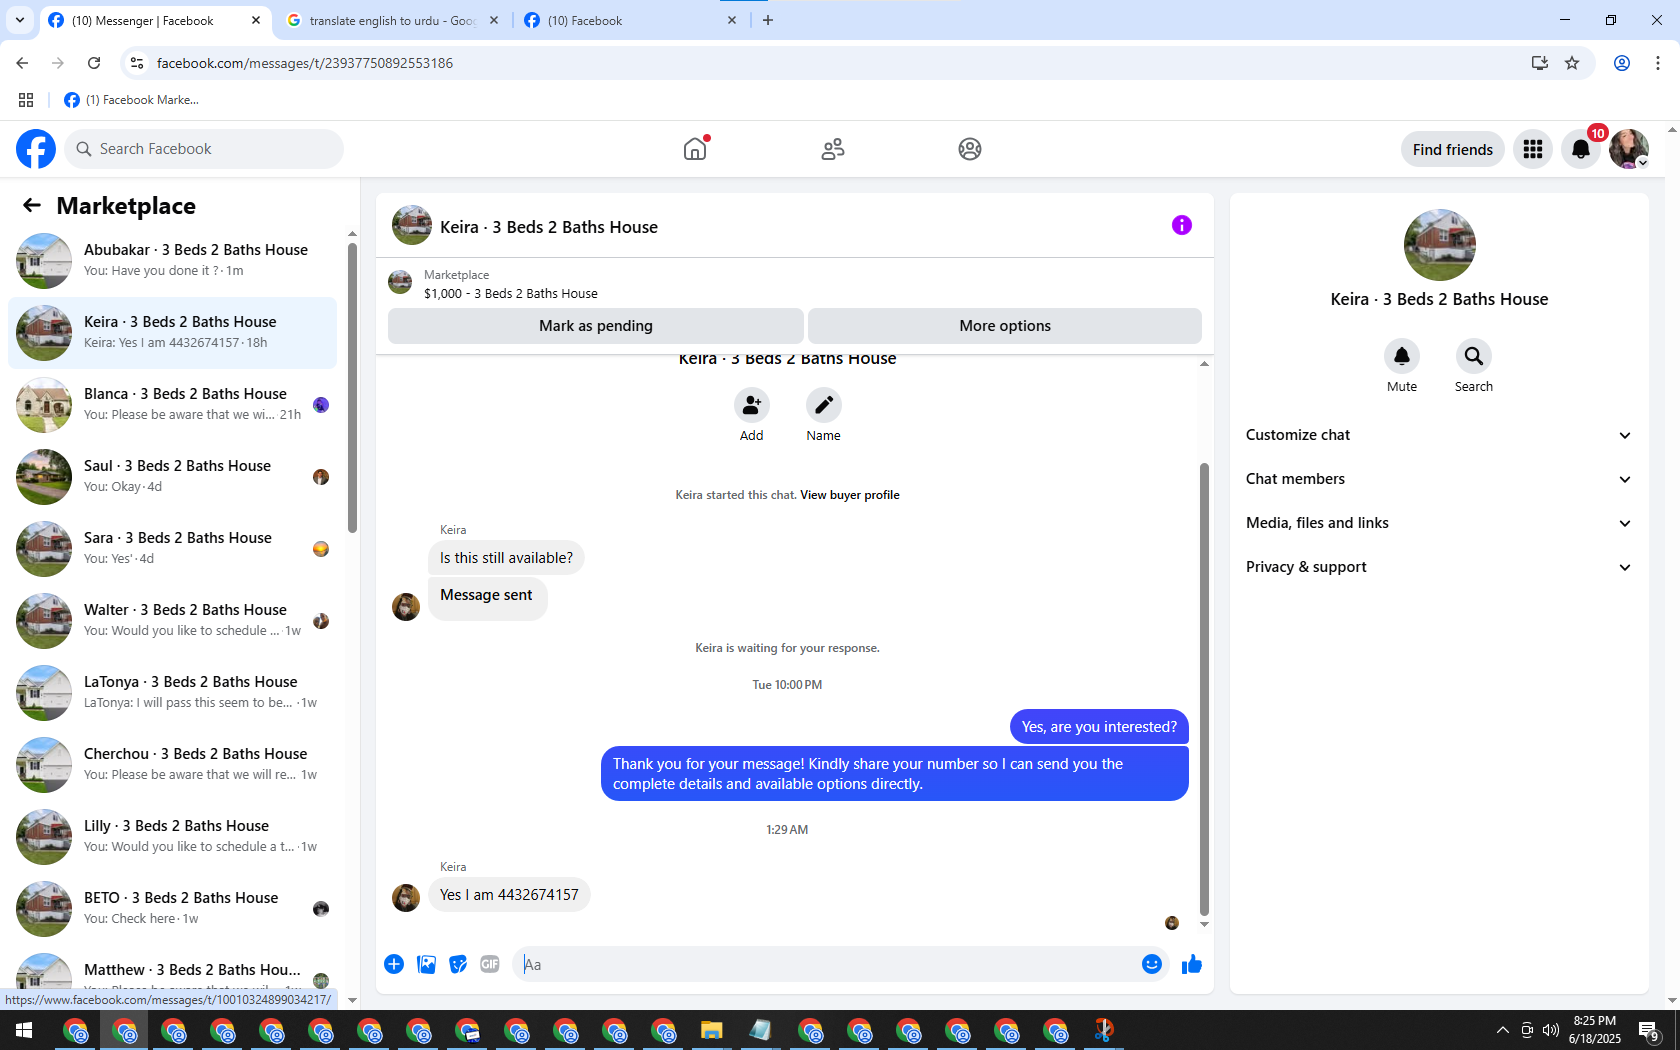The height and width of the screenshot is (1050, 1680).
Task: Open the BETO conversation
Action: (x=172, y=908)
